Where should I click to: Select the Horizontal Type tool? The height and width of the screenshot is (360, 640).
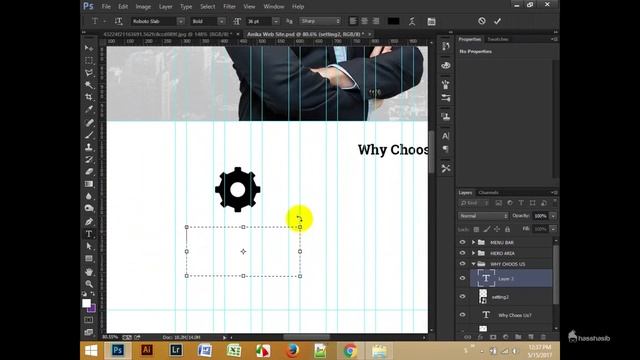(x=89, y=234)
